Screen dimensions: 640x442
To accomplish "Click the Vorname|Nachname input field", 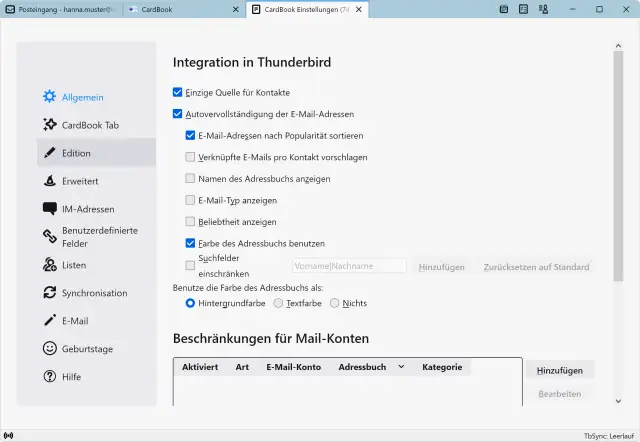I will [x=349, y=266].
